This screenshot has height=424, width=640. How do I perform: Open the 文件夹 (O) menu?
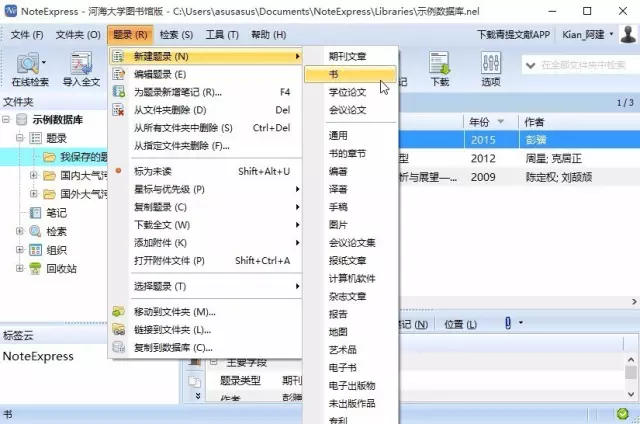click(x=78, y=35)
